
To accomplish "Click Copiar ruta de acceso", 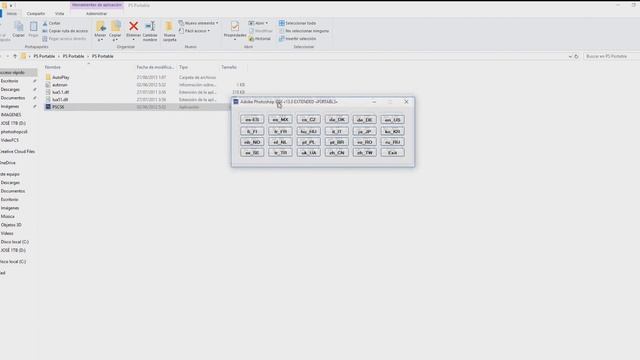I will pos(65,31).
